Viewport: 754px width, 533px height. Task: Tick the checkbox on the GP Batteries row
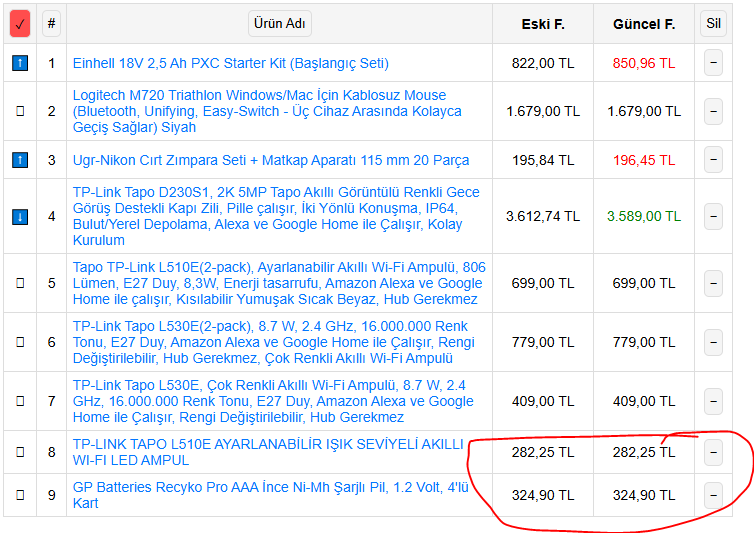coord(20,495)
